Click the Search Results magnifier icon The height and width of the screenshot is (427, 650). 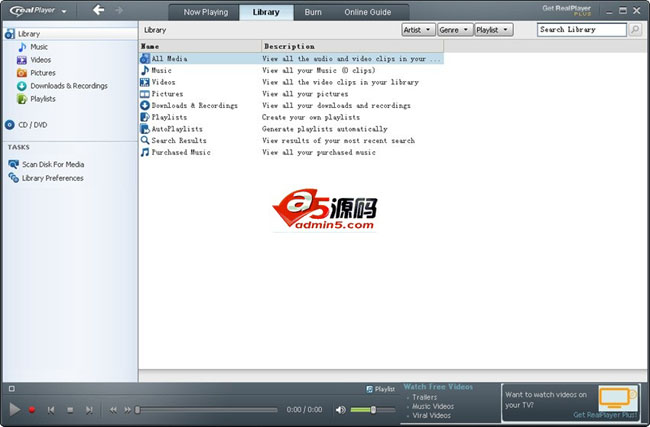click(x=145, y=141)
